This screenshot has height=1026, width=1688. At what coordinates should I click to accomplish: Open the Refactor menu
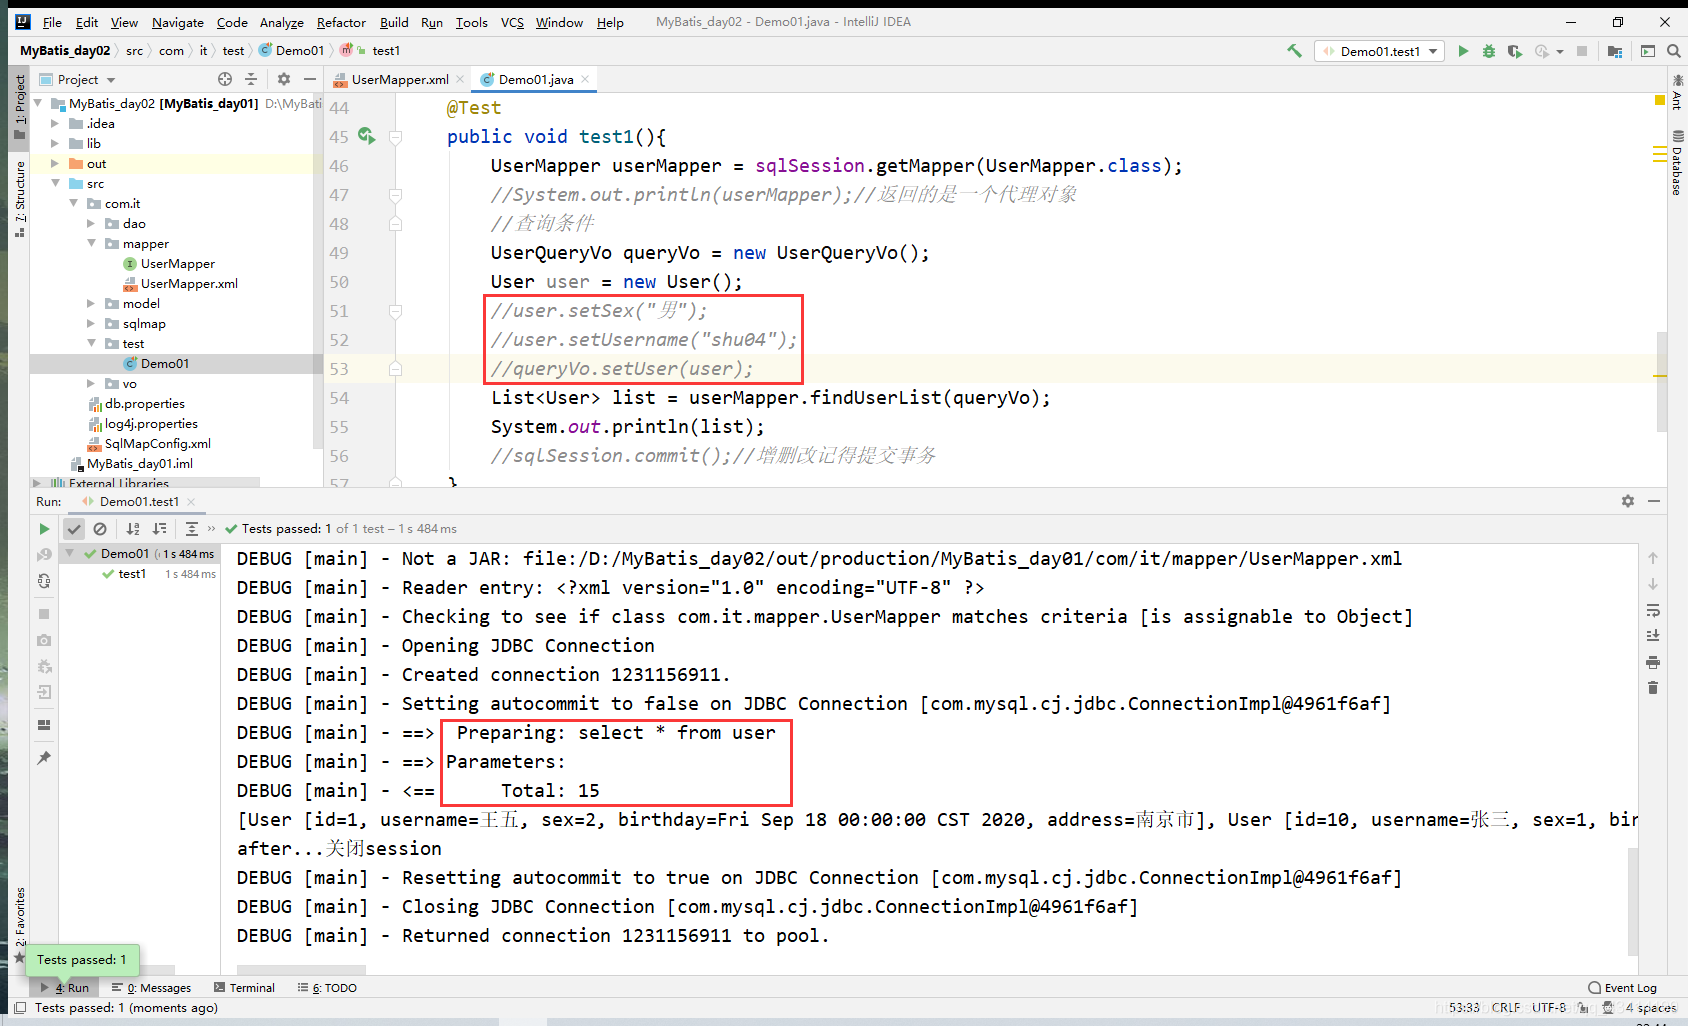(341, 22)
